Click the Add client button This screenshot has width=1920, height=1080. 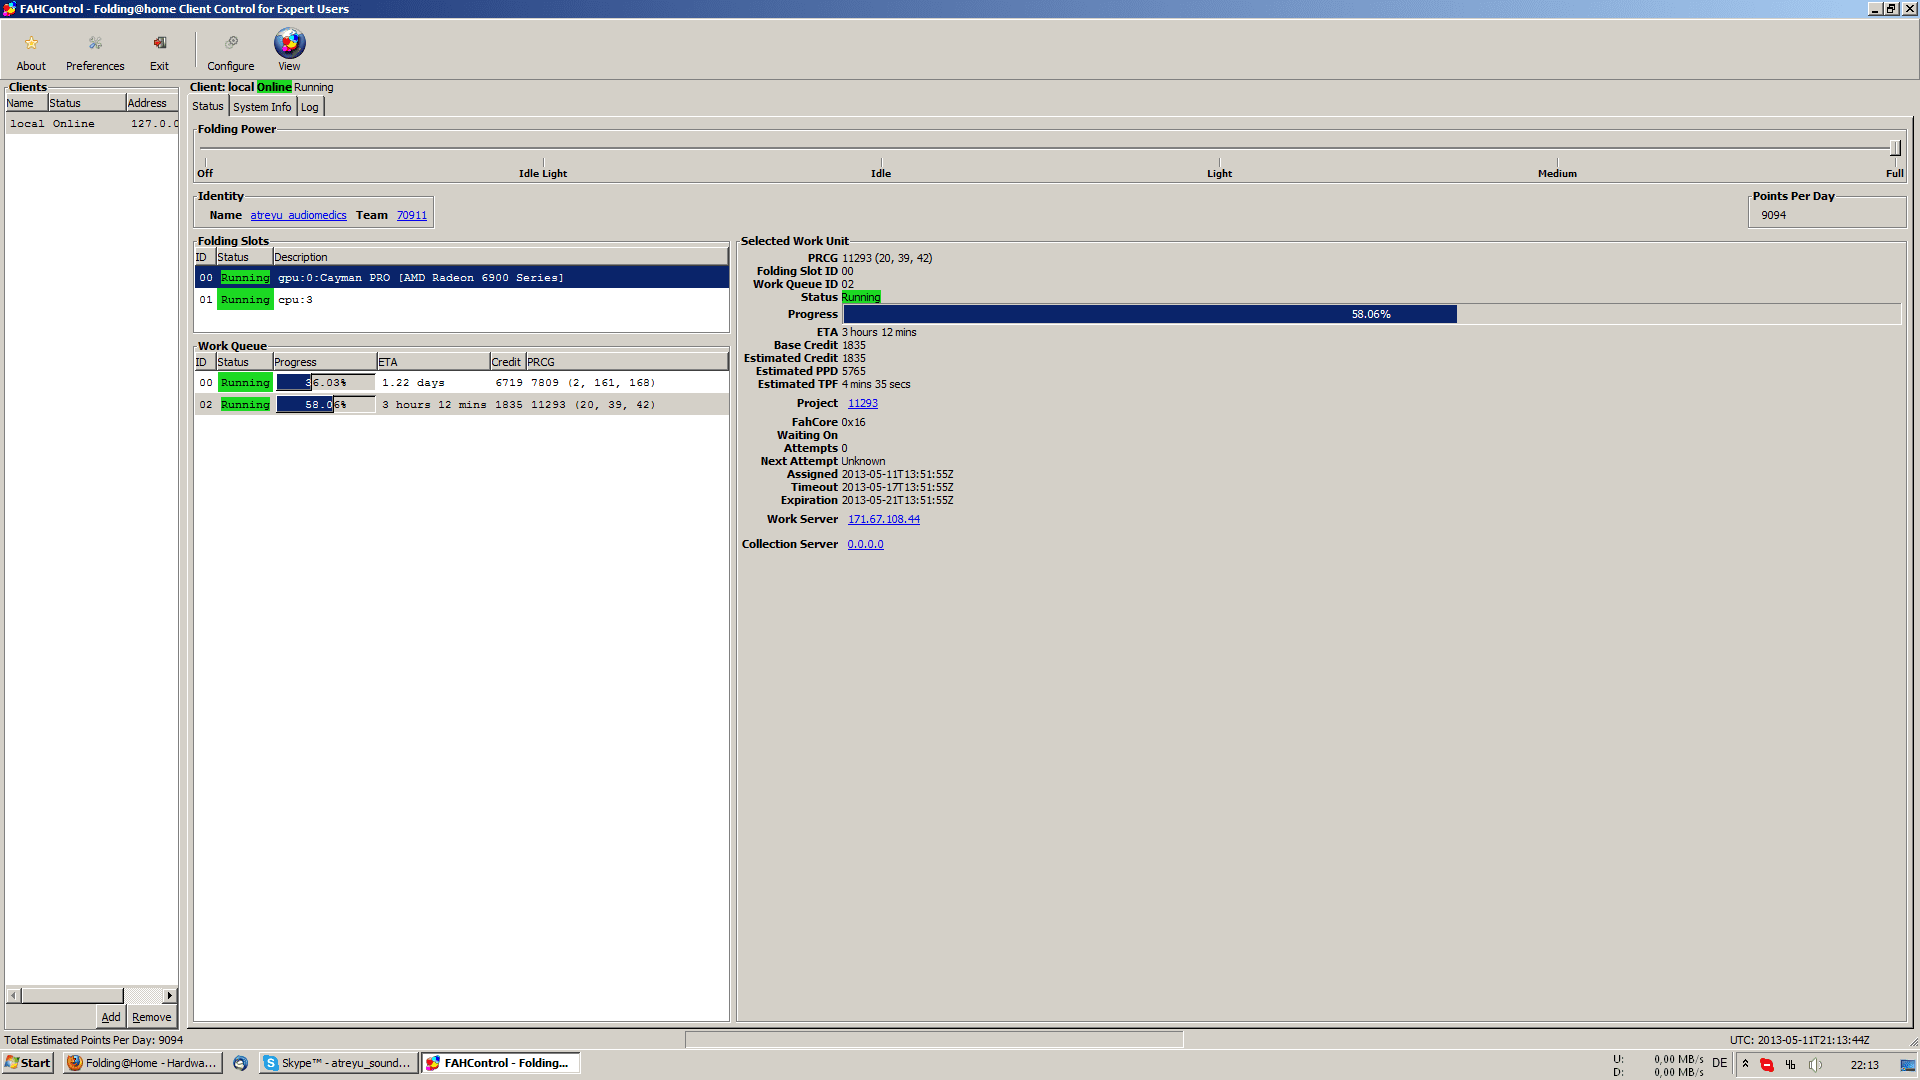coord(111,1017)
